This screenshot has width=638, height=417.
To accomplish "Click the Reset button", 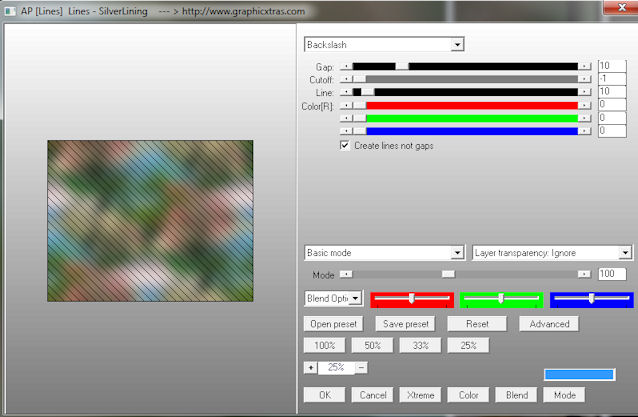I will coord(477,324).
